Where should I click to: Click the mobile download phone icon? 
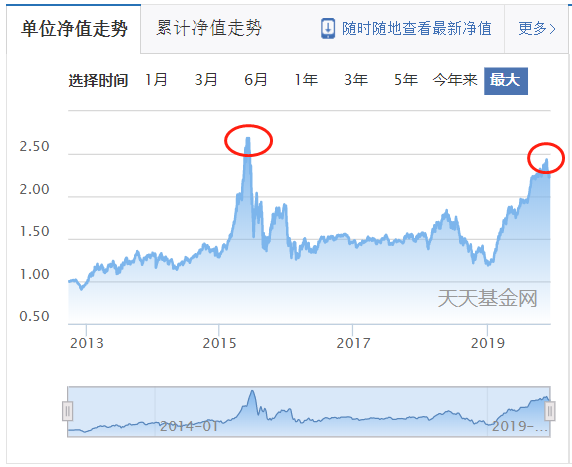pos(328,28)
